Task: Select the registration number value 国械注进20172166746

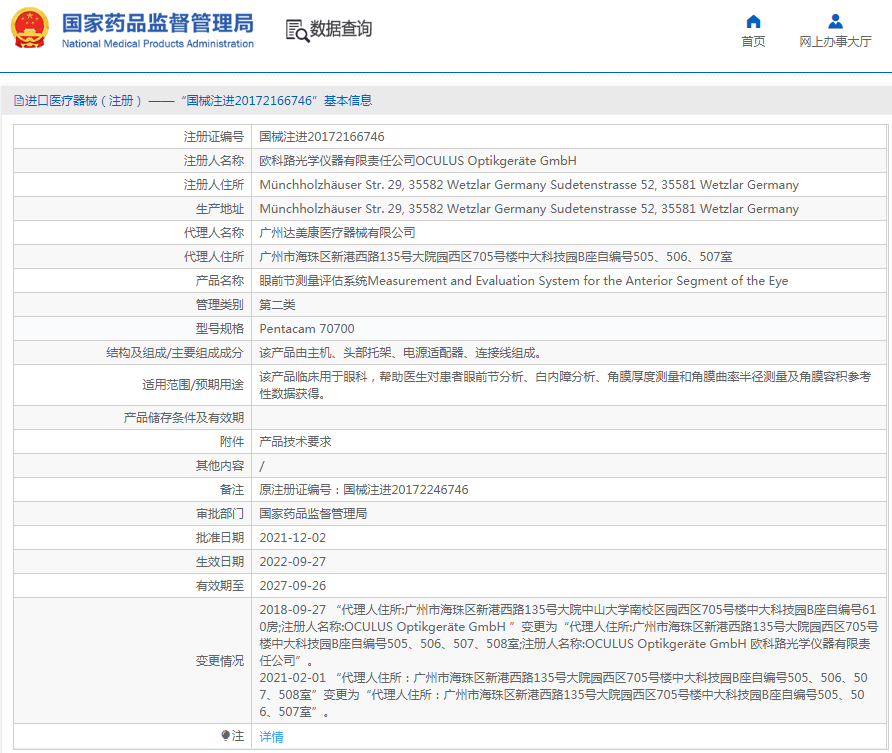Action: point(322,137)
